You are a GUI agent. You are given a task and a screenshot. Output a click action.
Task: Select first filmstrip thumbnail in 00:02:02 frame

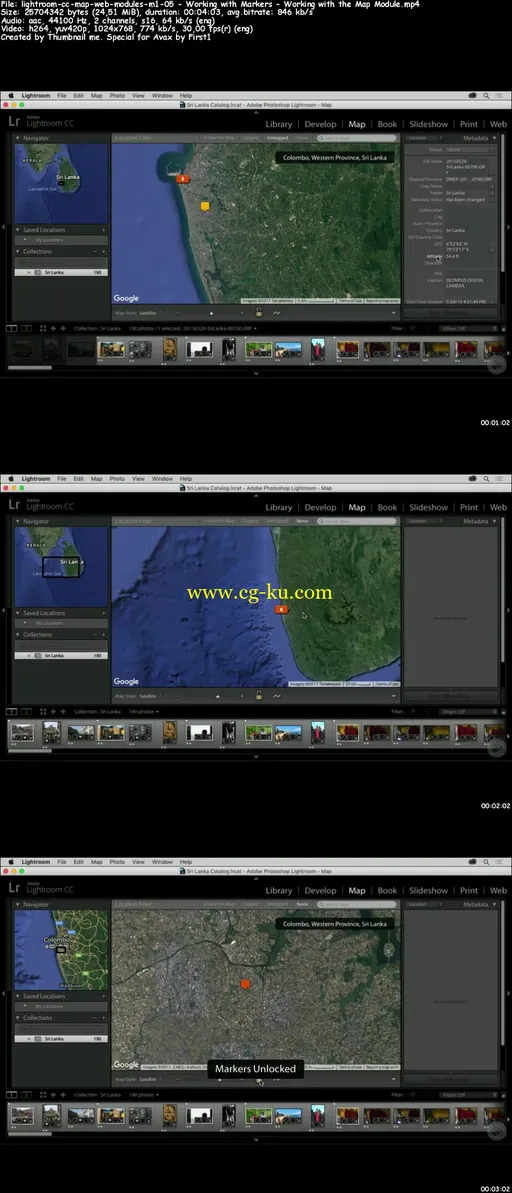21,732
